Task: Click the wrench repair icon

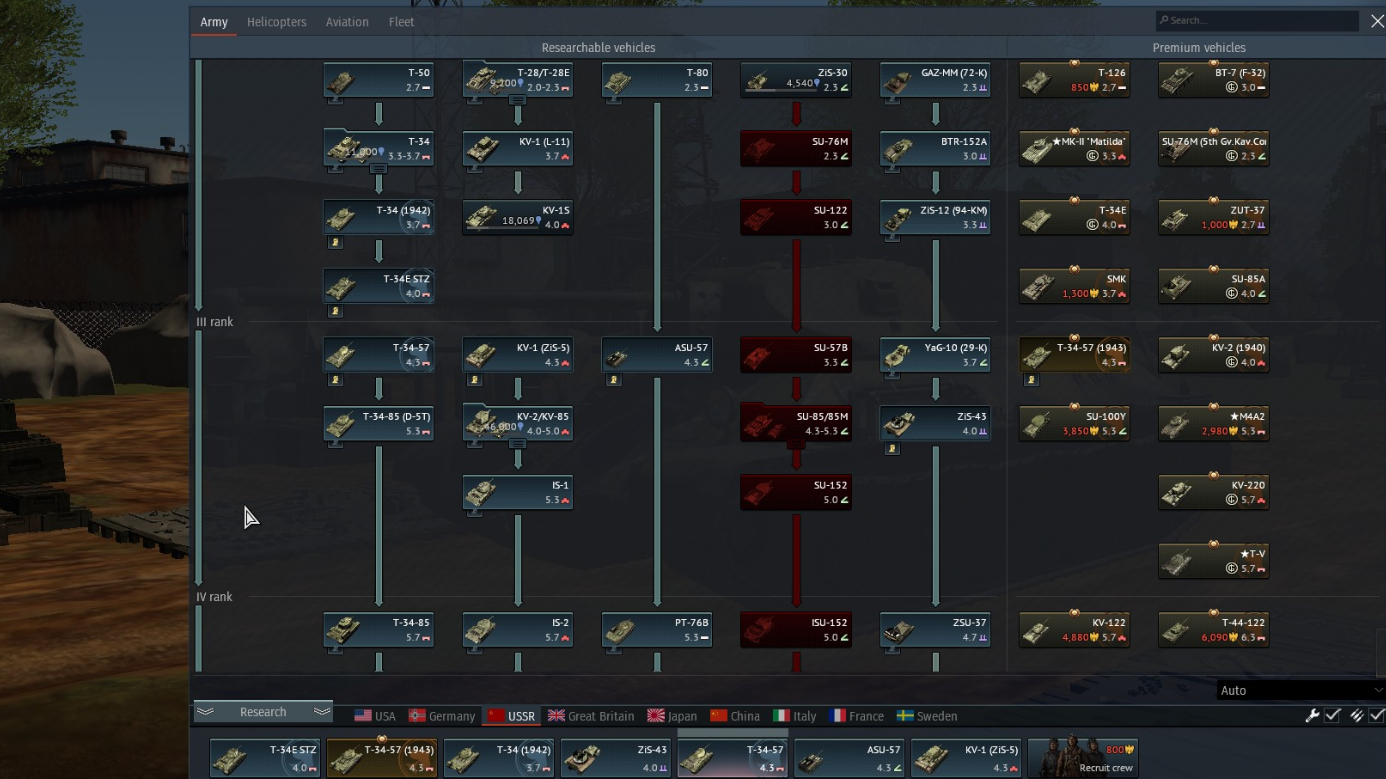Action: click(1312, 715)
